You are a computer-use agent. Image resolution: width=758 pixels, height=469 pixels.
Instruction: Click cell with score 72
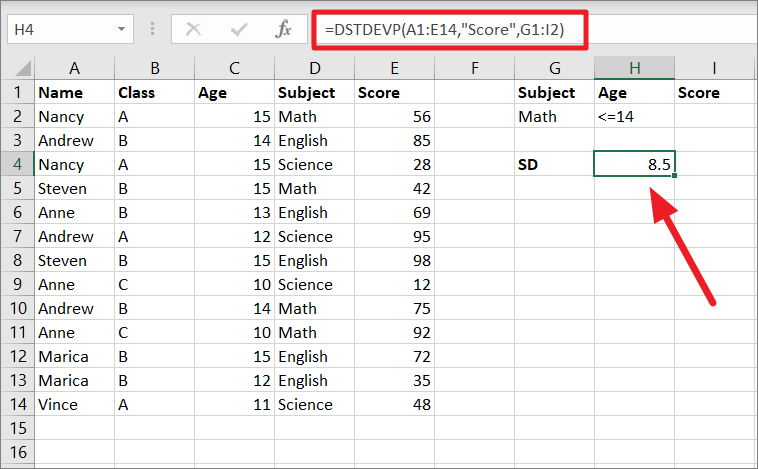[394, 356]
